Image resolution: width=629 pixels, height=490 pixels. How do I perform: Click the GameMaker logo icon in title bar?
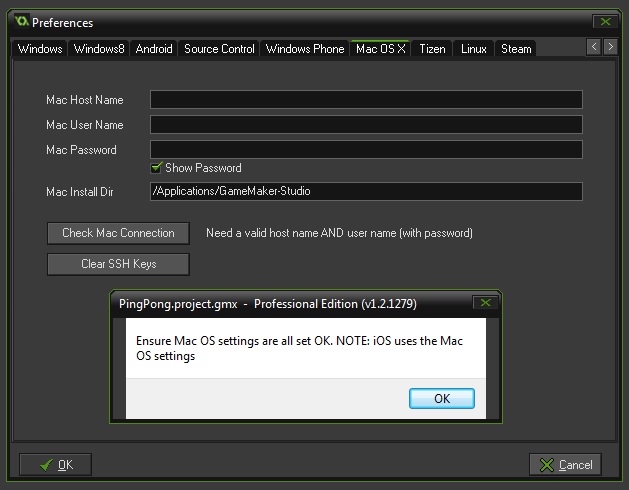21,21
